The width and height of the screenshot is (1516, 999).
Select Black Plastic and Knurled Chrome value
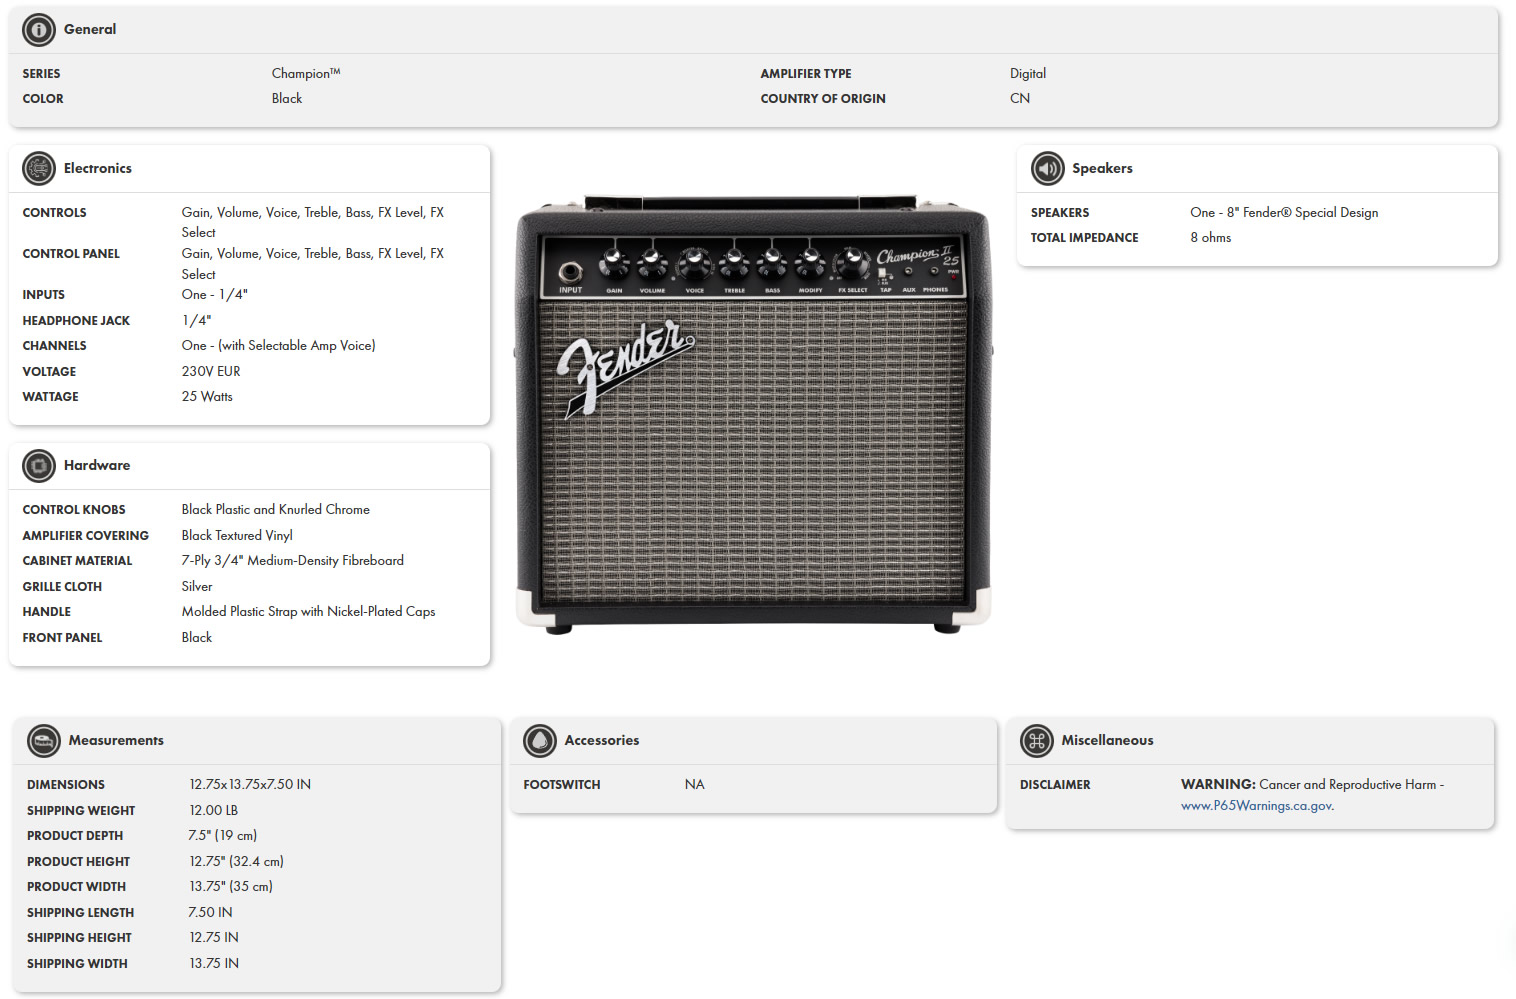click(276, 510)
